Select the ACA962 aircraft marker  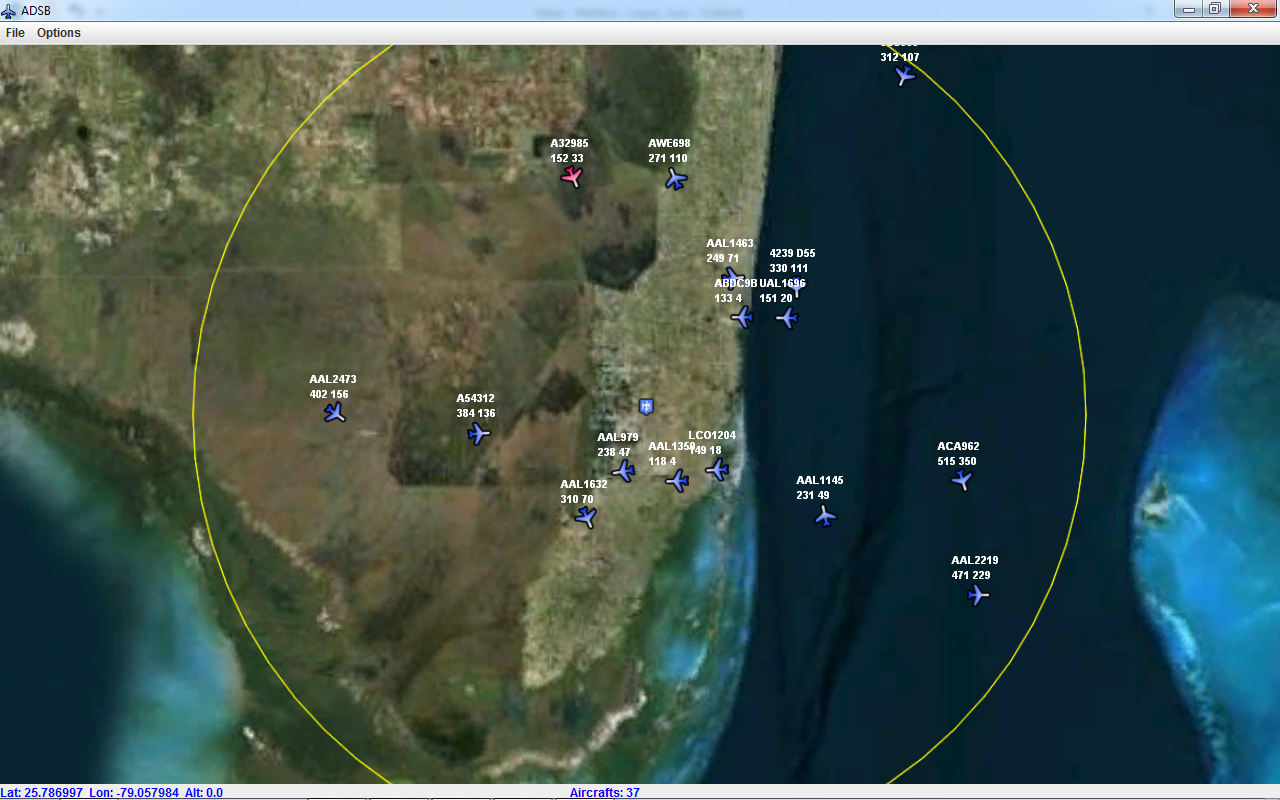coord(961,480)
